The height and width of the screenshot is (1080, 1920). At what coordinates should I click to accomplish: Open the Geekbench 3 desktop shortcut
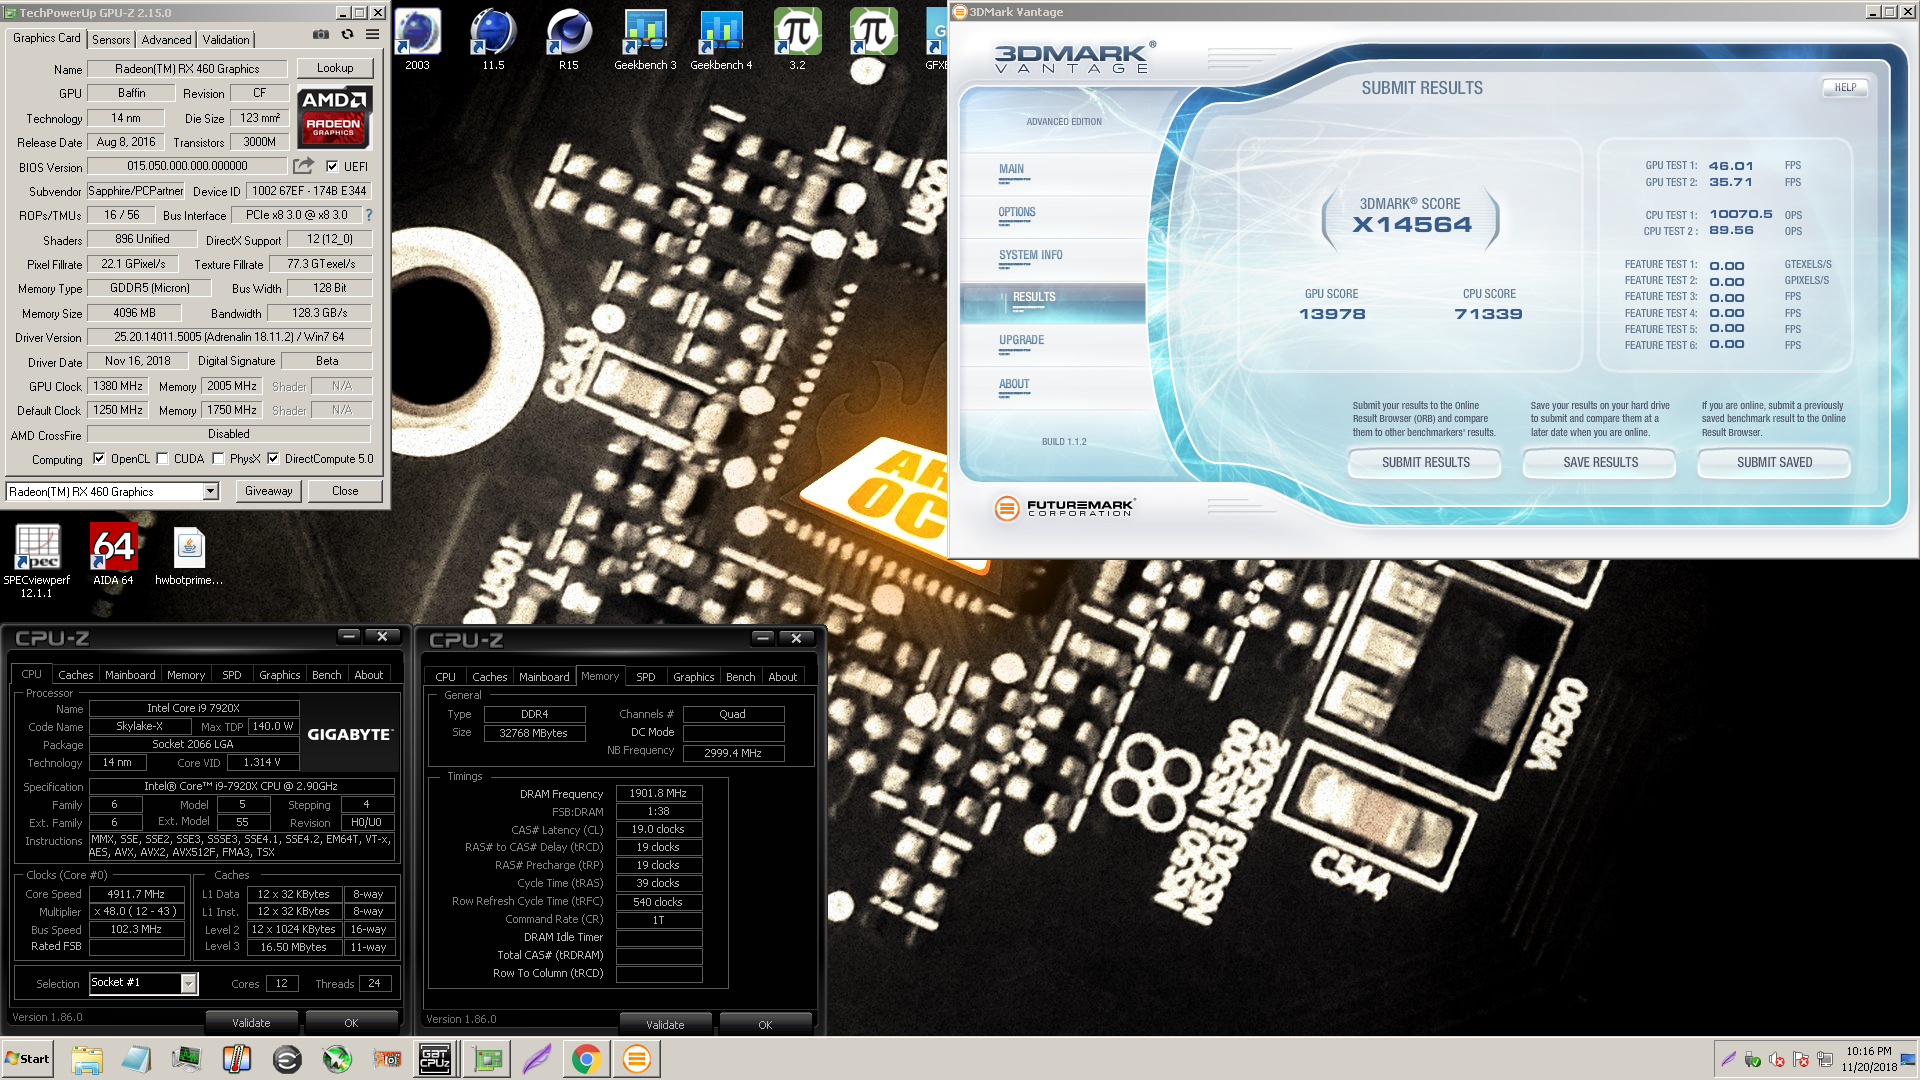645,40
